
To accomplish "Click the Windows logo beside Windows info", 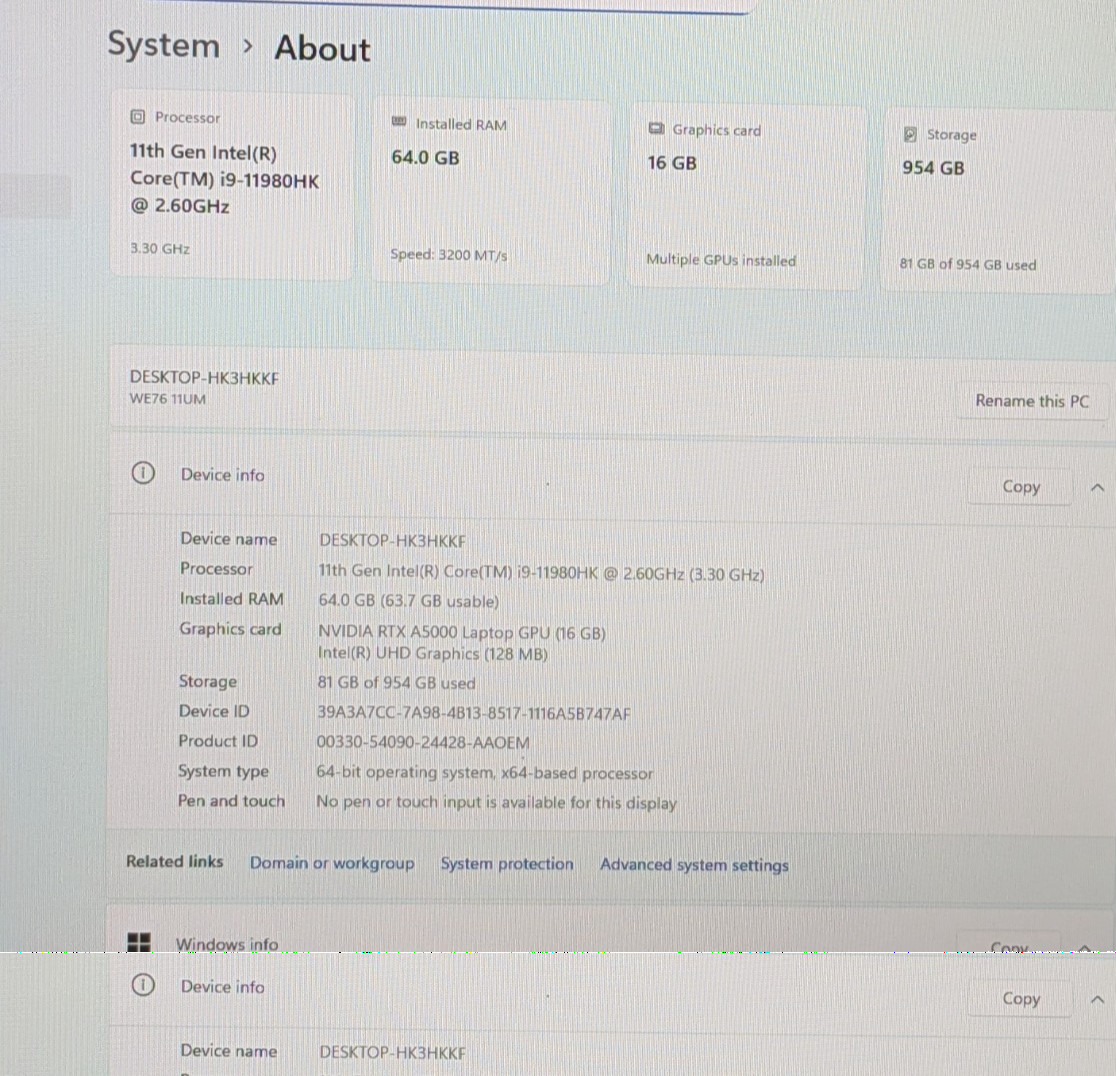I will (139, 942).
